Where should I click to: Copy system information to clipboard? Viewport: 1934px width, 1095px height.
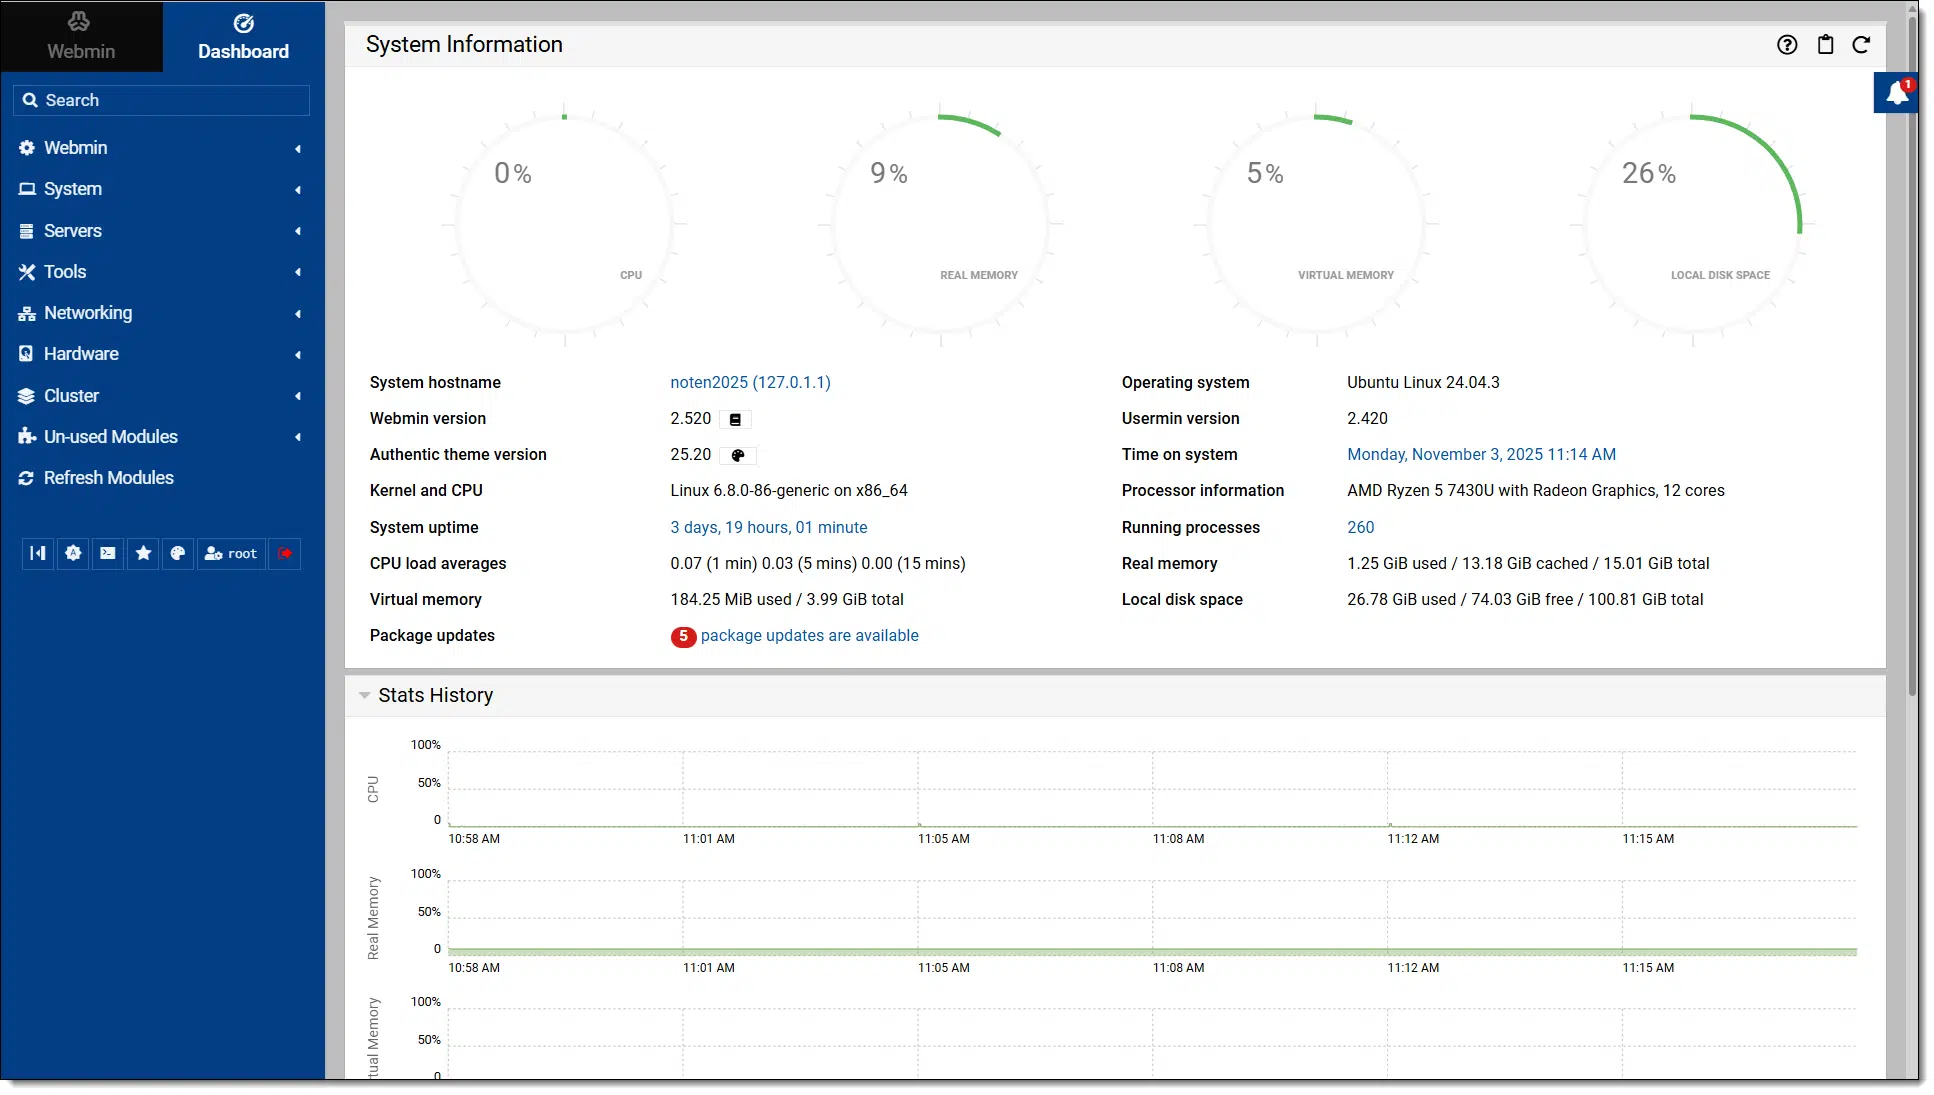click(1825, 45)
